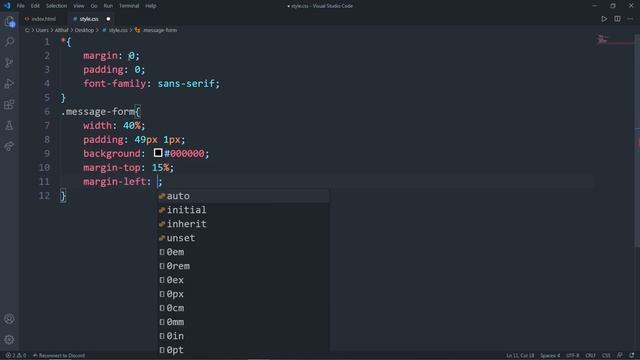640x360 pixels.
Task: Choose '0in' from the suggestion list
Action: pos(243,336)
